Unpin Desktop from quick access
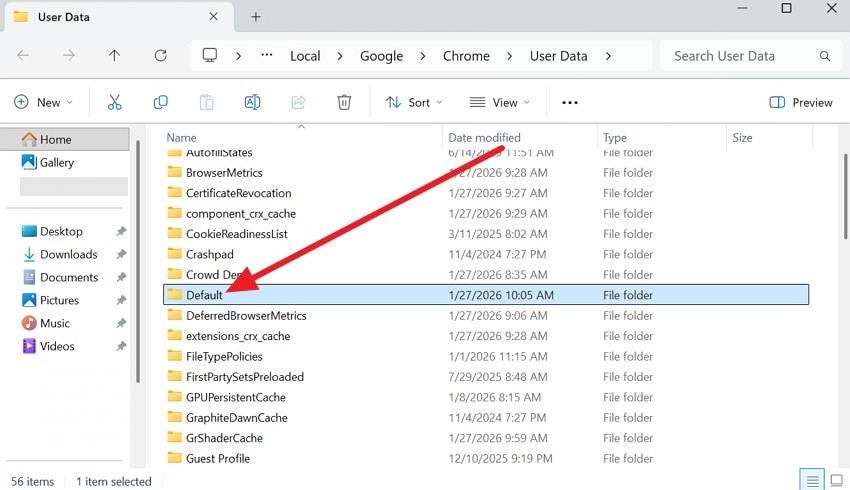This screenshot has width=850, height=490. pyautogui.click(x=121, y=231)
